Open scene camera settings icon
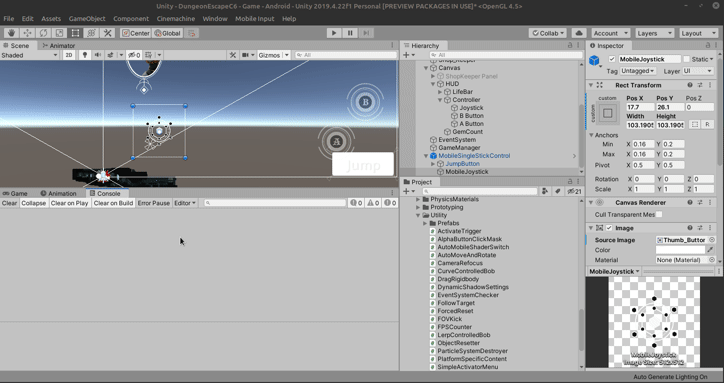 pyautogui.click(x=246, y=55)
